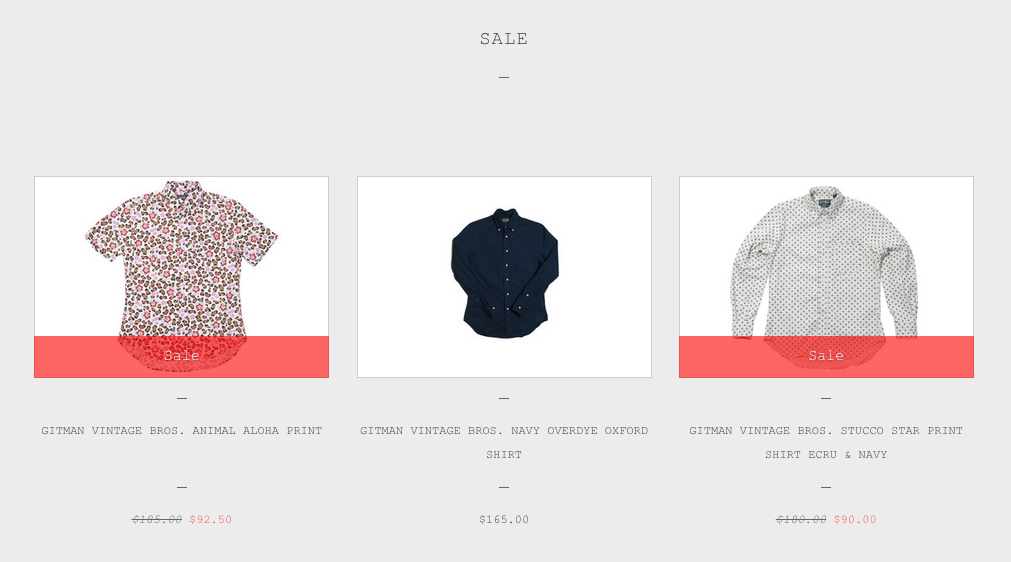Open Stucco Star Print Shirt Ecru & Navy link

point(826,442)
